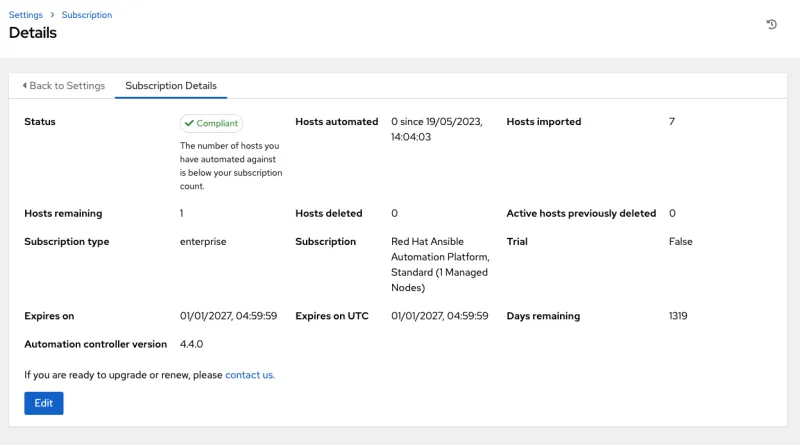Click the Days remaining value 1319
The width and height of the screenshot is (800, 445).
(678, 316)
